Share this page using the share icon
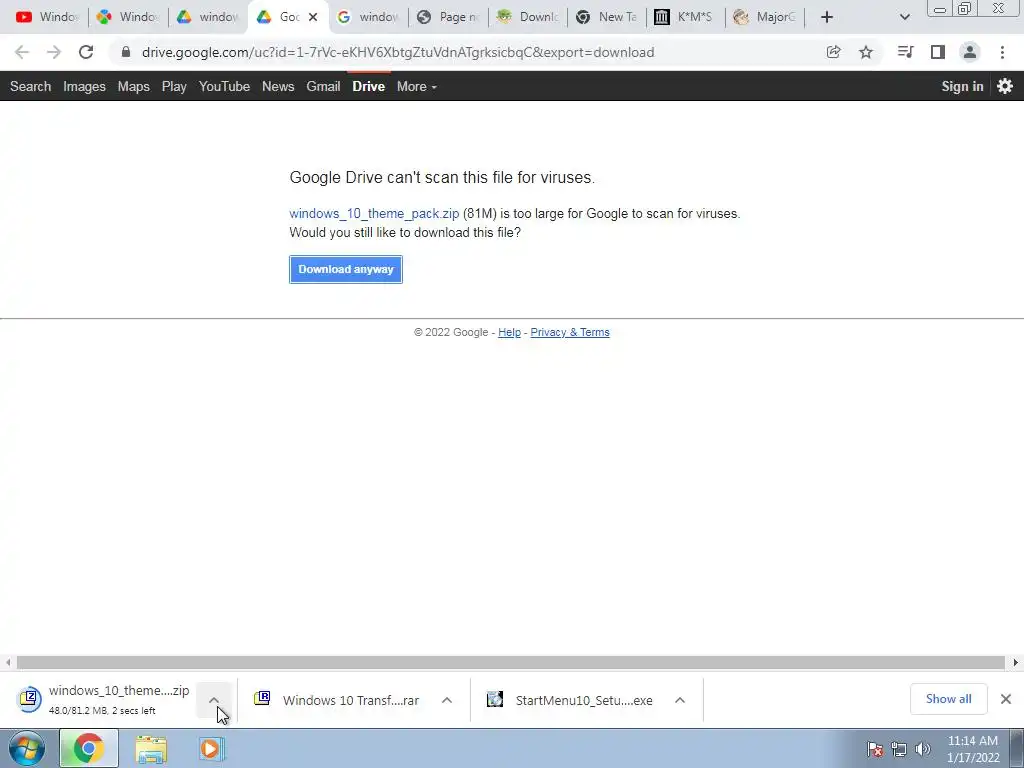This screenshot has height=768, width=1024. point(833,52)
